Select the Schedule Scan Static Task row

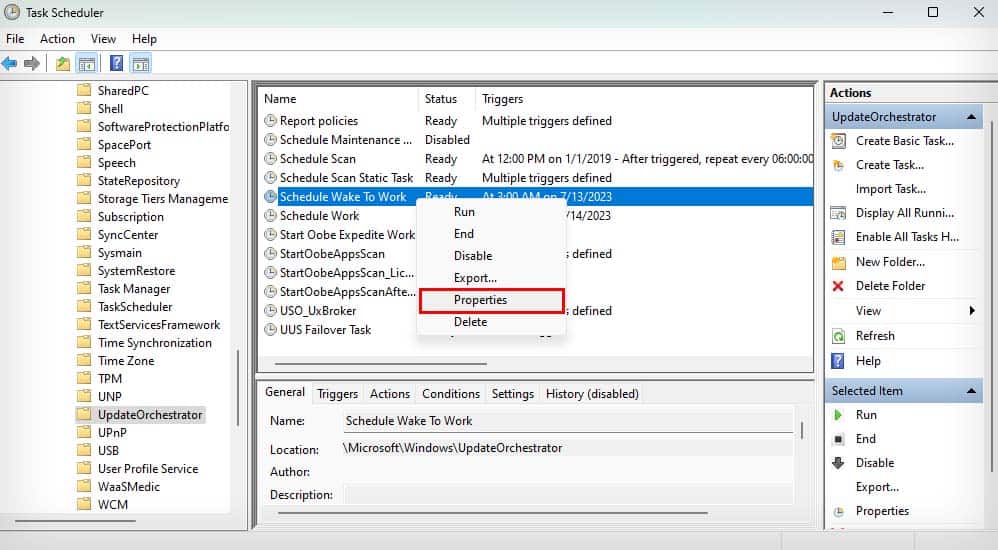point(346,178)
